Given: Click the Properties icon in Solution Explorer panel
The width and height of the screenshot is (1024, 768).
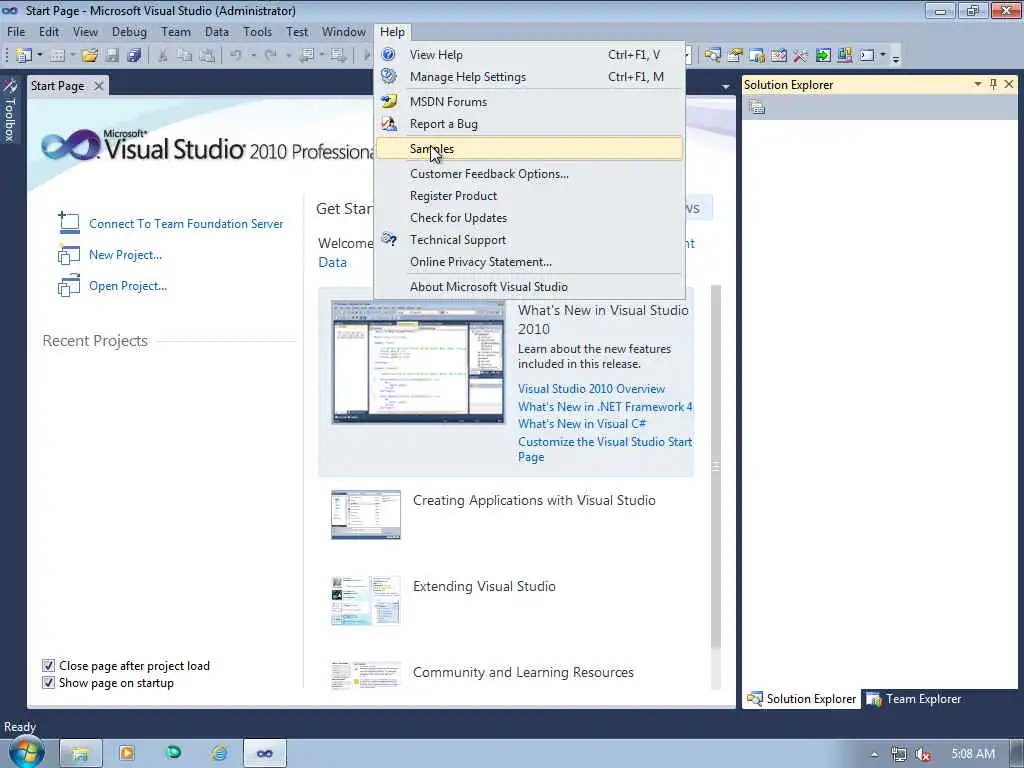Looking at the screenshot, I should [757, 107].
